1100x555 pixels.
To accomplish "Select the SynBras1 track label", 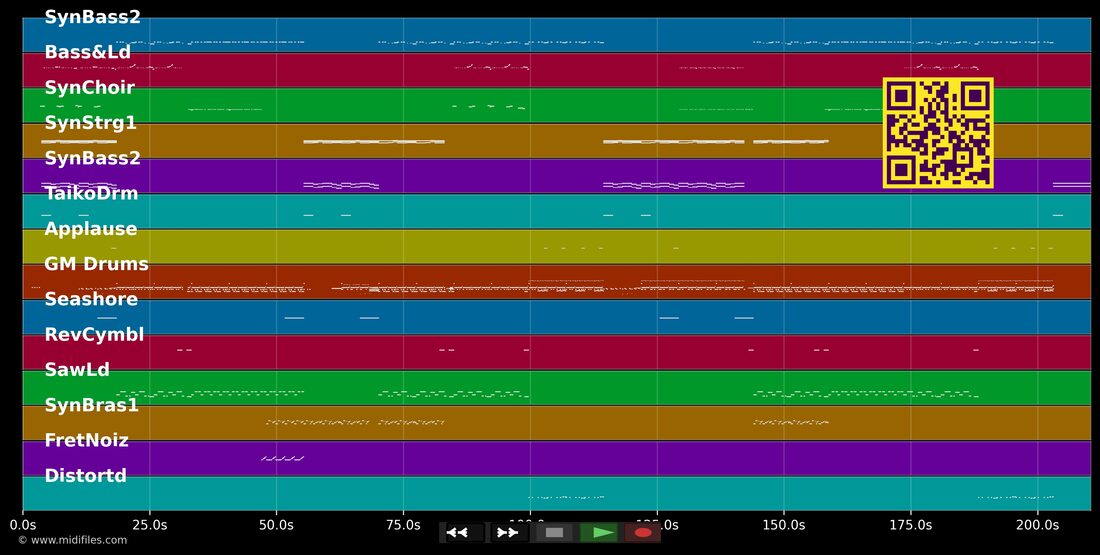I will click(x=92, y=406).
